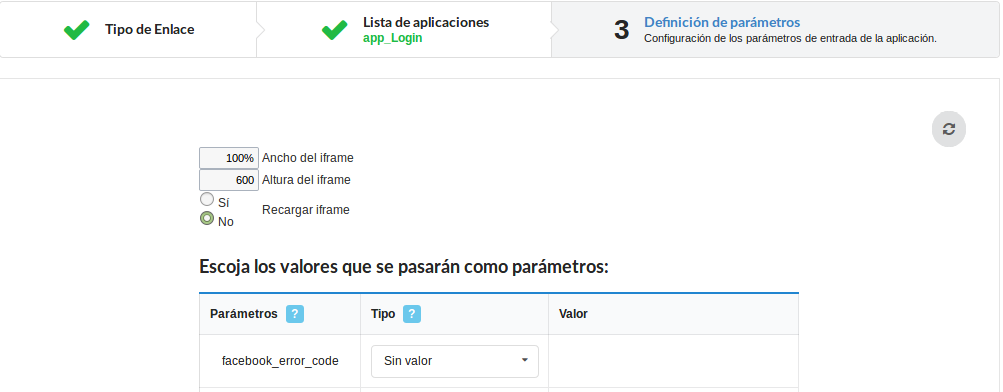Select Sí for Recargar iframe
The height and width of the screenshot is (392, 1003).
(x=207, y=200)
